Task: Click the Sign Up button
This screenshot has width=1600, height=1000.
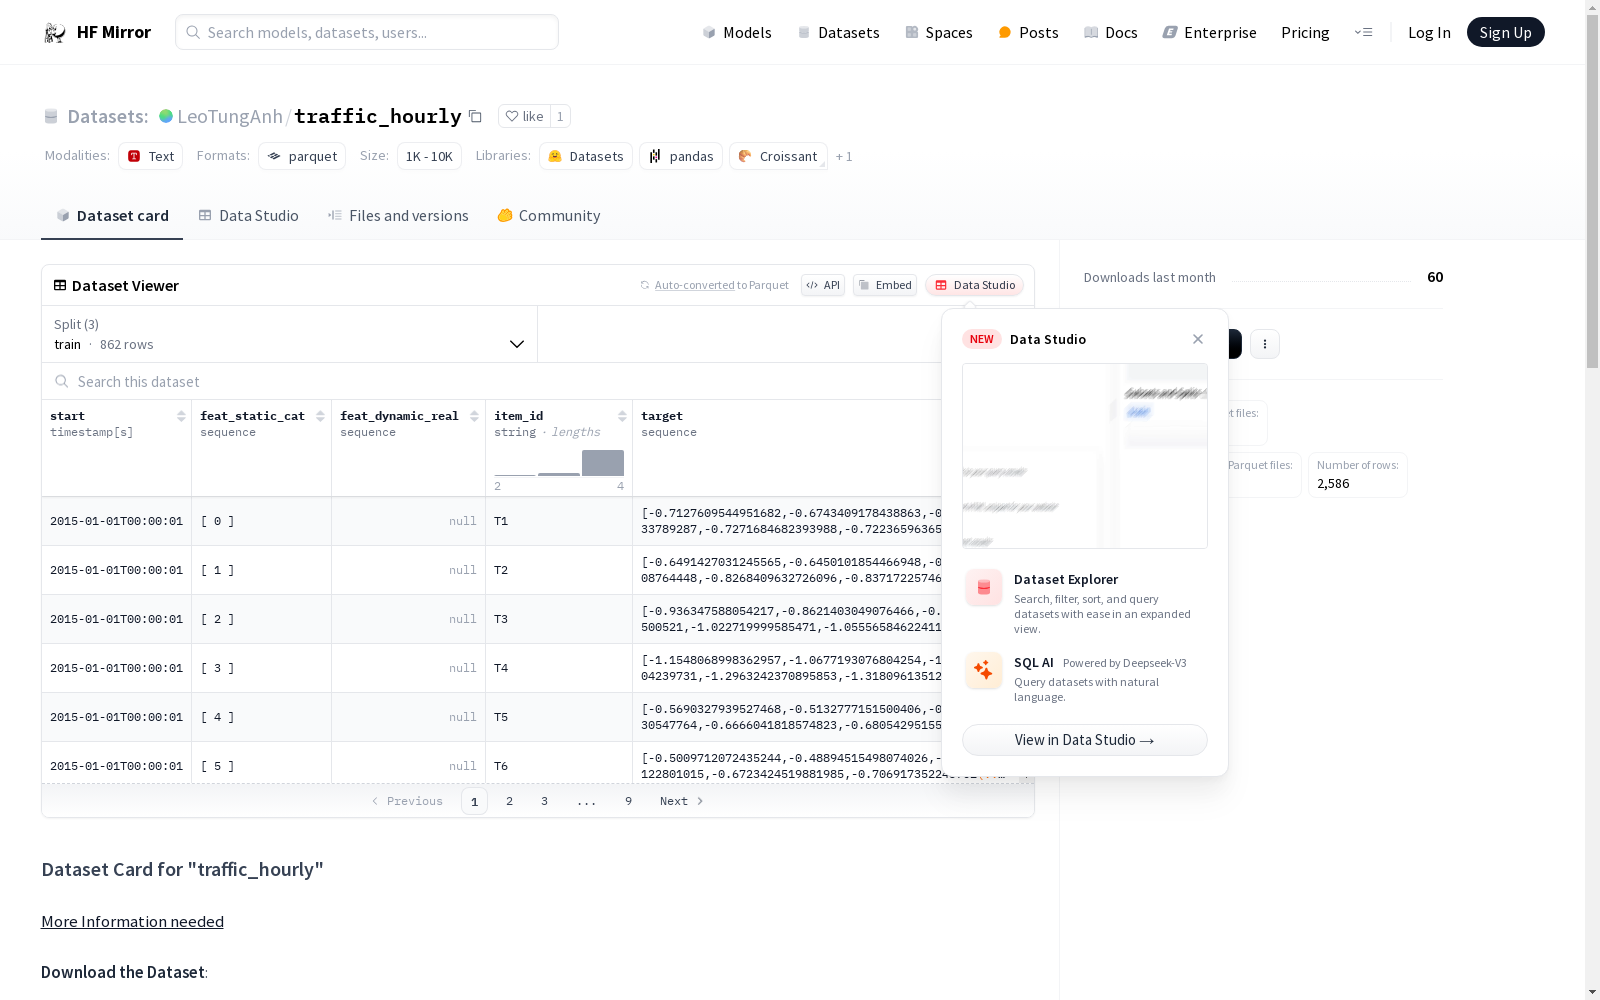Action: (x=1505, y=32)
